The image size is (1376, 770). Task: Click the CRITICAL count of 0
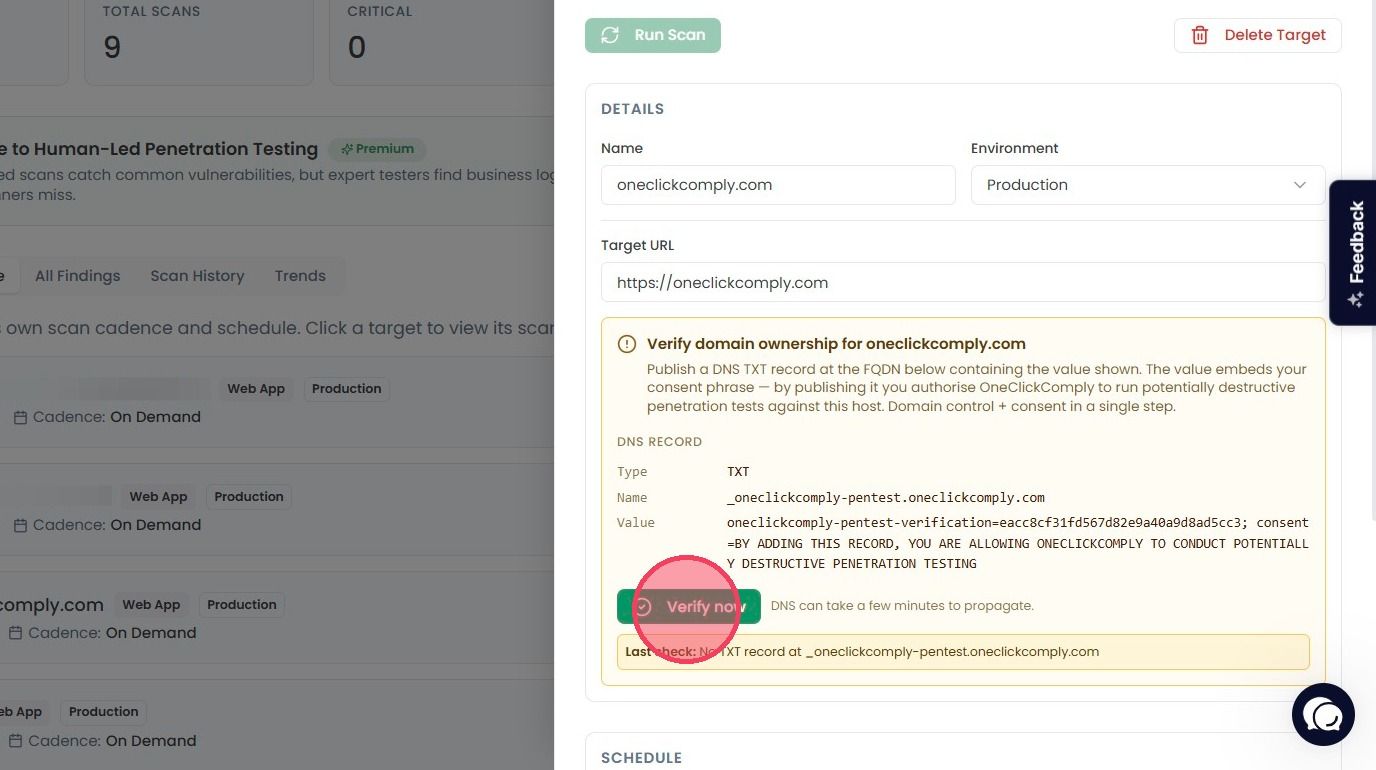[x=357, y=47]
